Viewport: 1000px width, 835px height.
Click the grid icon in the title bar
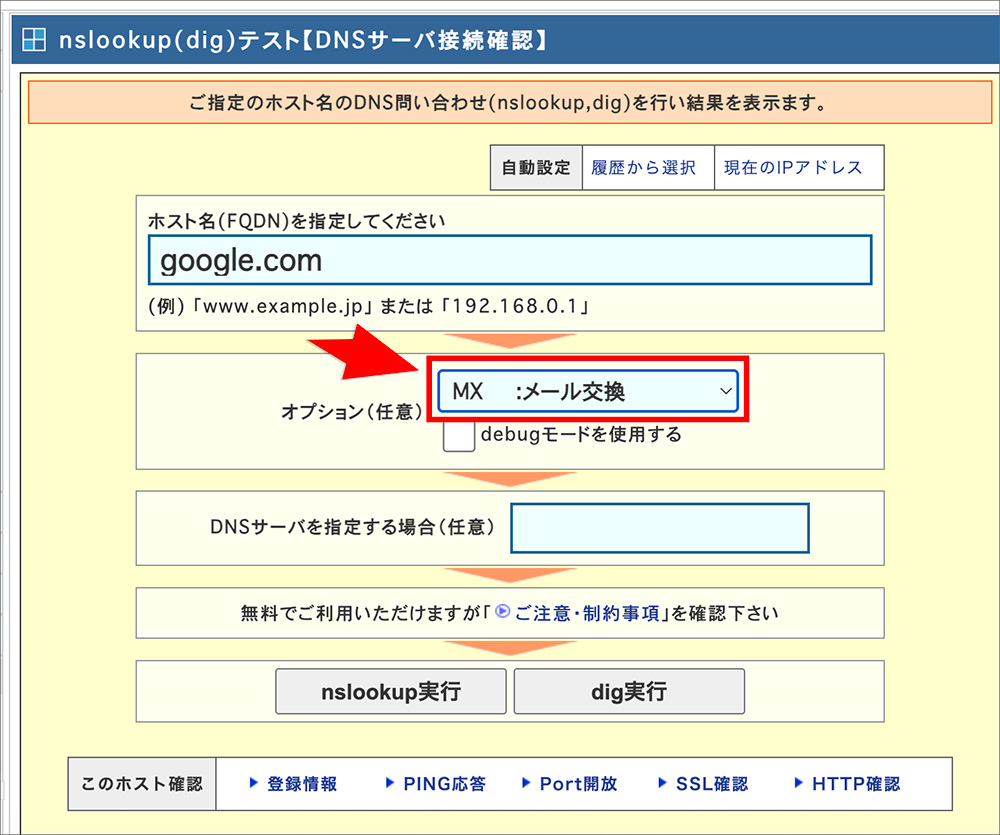pyautogui.click(x=35, y=38)
